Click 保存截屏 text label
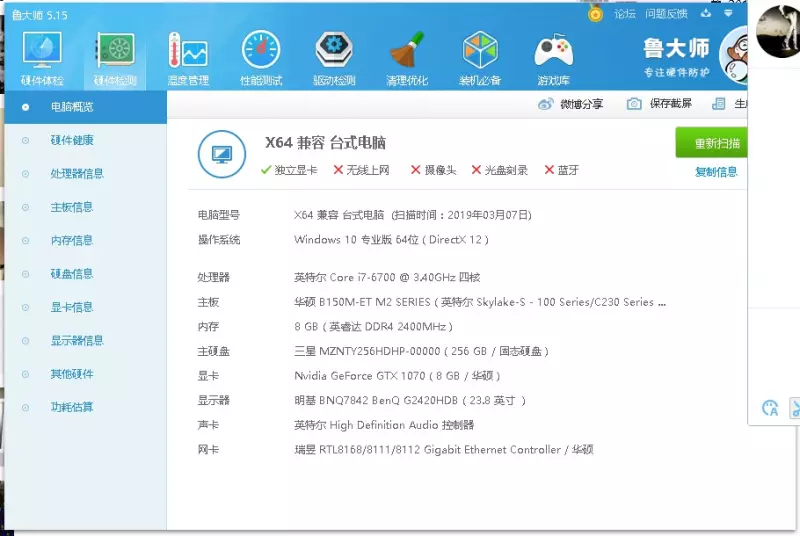Screen dimensions: 800x536 (670, 104)
